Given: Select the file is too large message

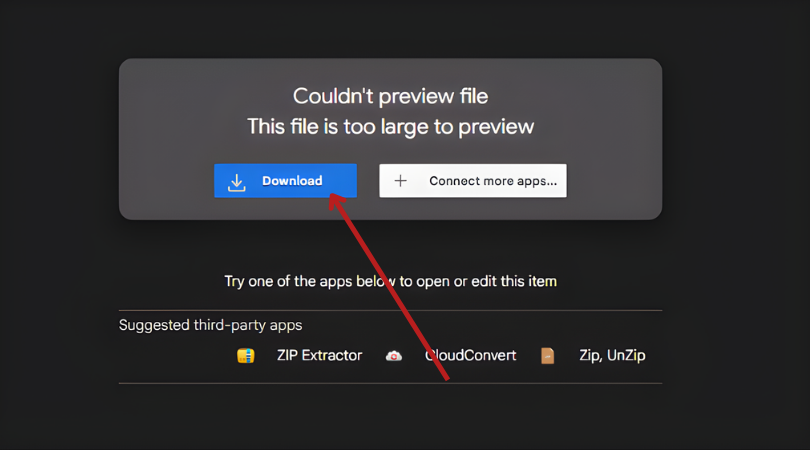Looking at the screenshot, I should click(390, 127).
